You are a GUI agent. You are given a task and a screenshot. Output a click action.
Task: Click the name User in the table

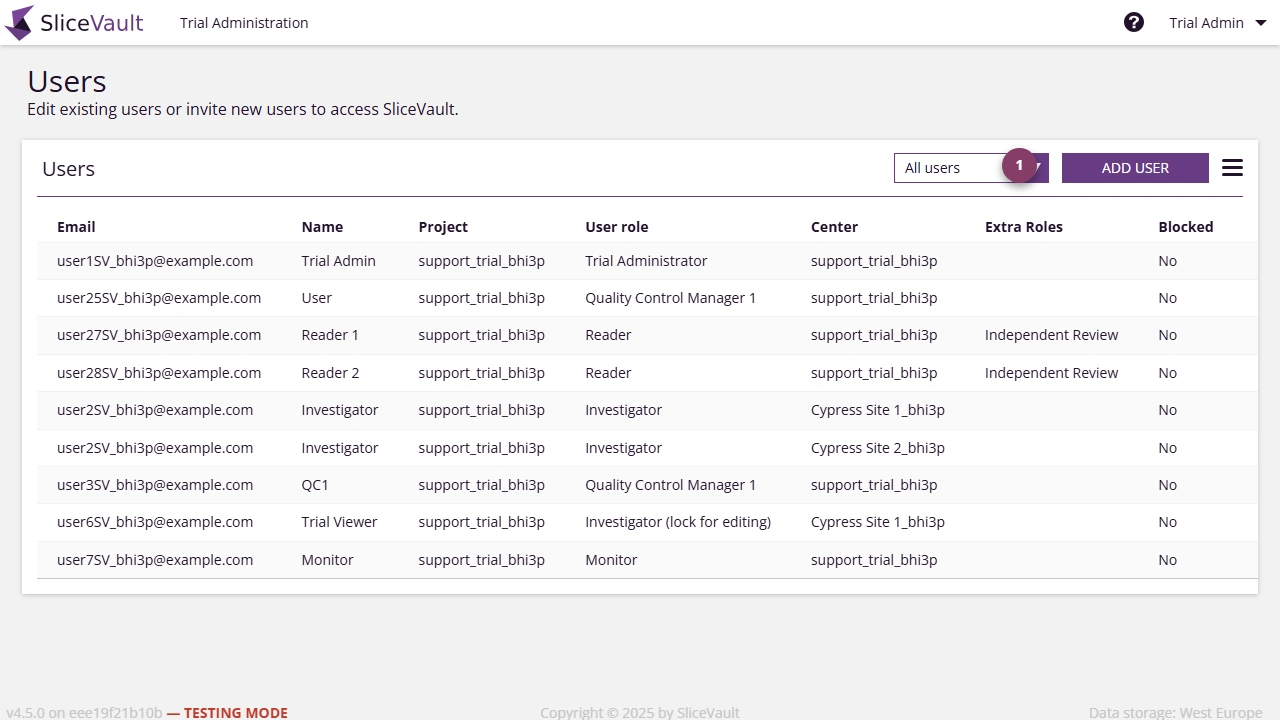point(316,298)
